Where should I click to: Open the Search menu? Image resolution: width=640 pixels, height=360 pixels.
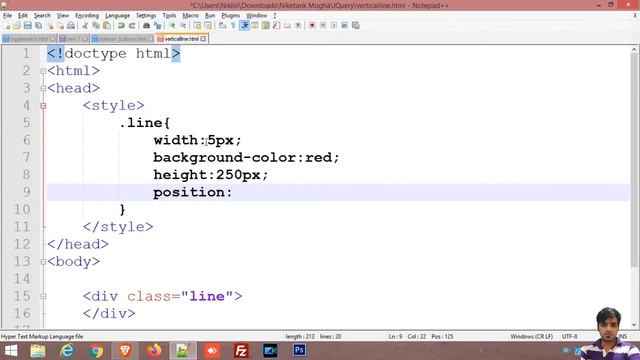click(x=42, y=16)
